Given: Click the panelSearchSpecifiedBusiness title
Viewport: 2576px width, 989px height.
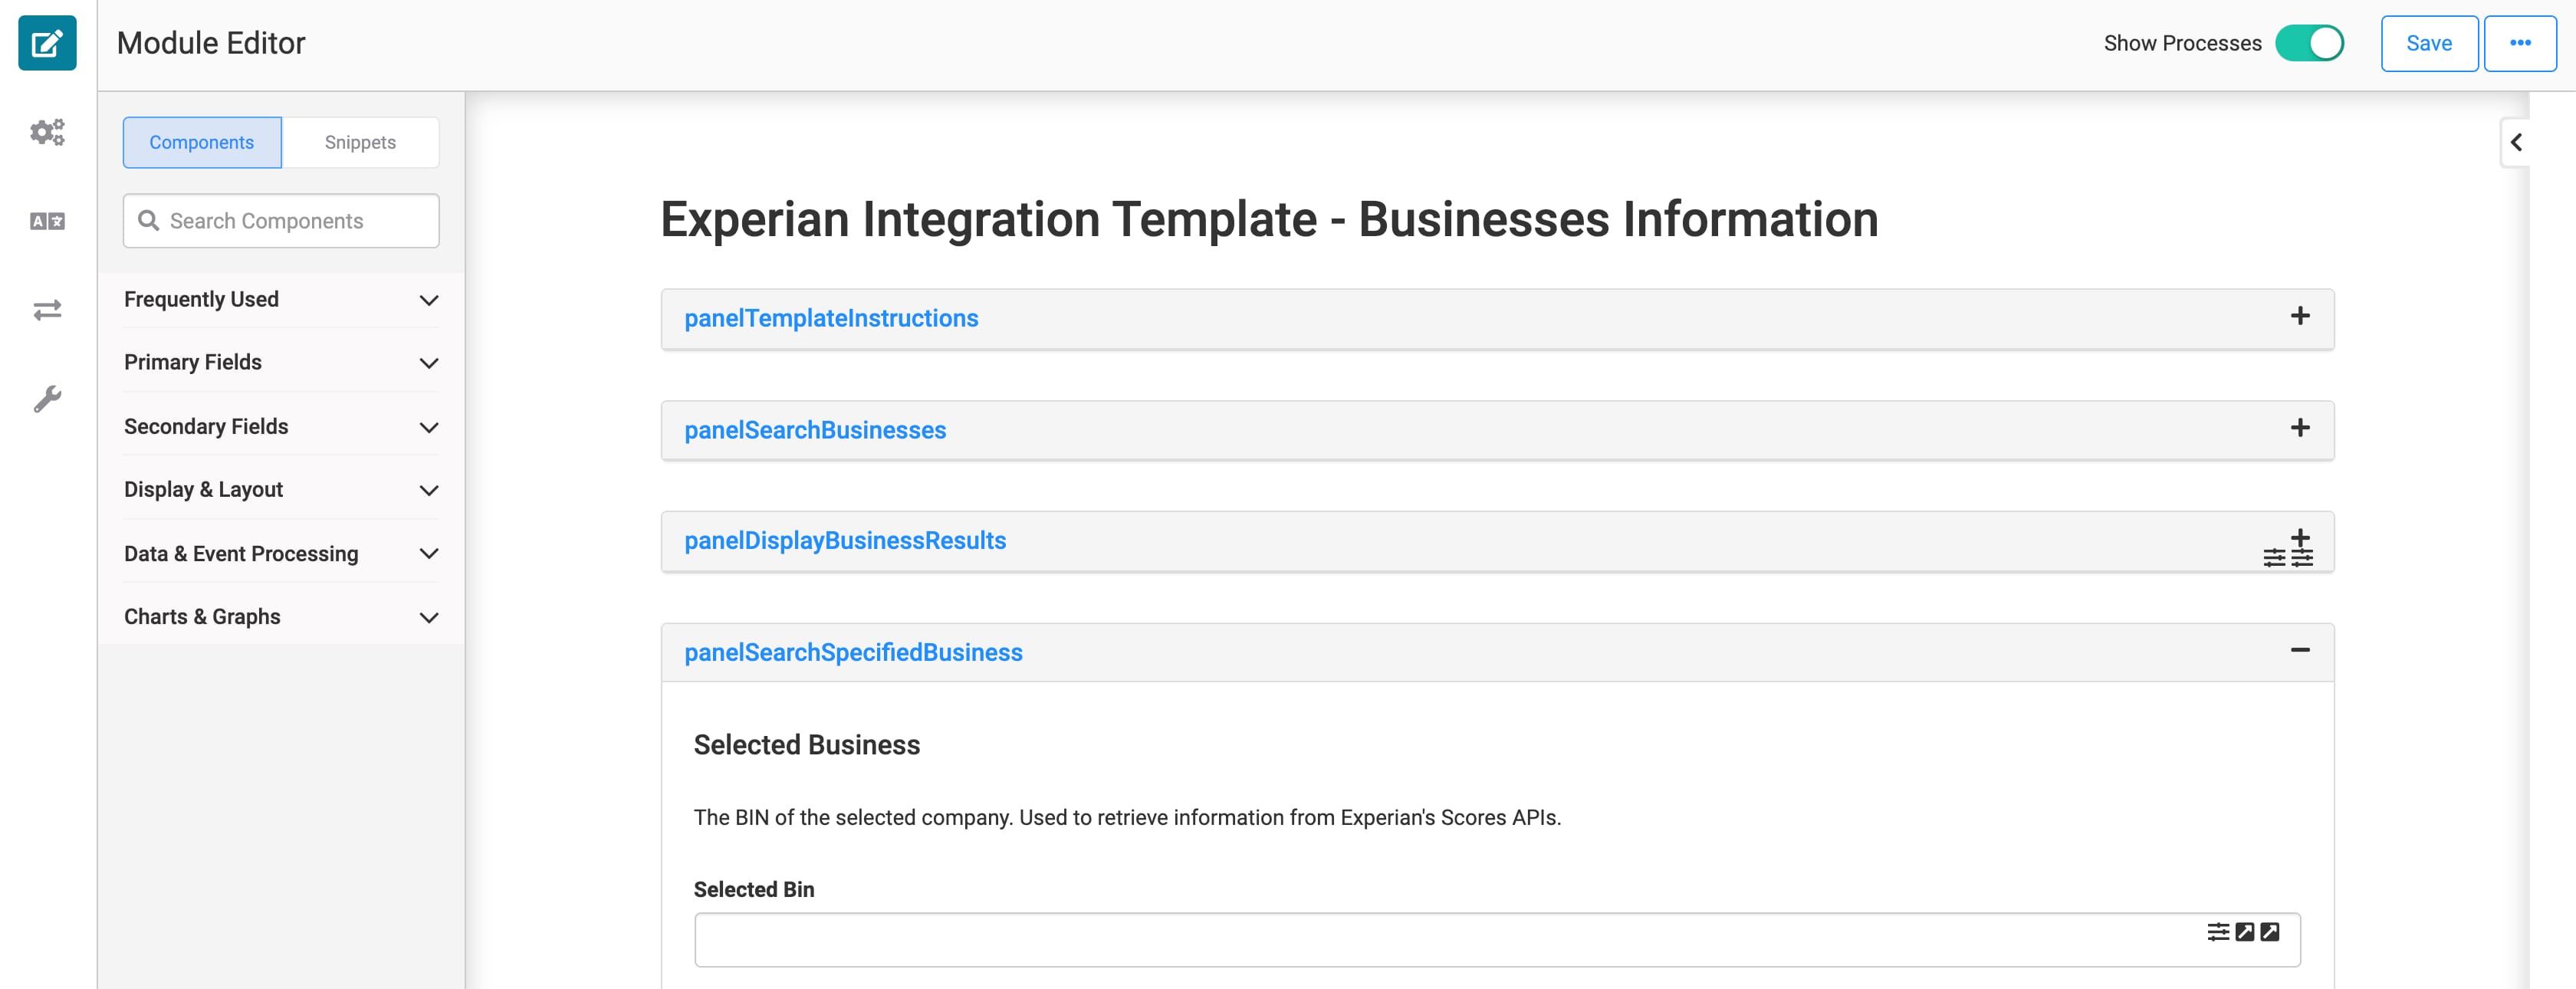Looking at the screenshot, I should pyautogui.click(x=853, y=652).
